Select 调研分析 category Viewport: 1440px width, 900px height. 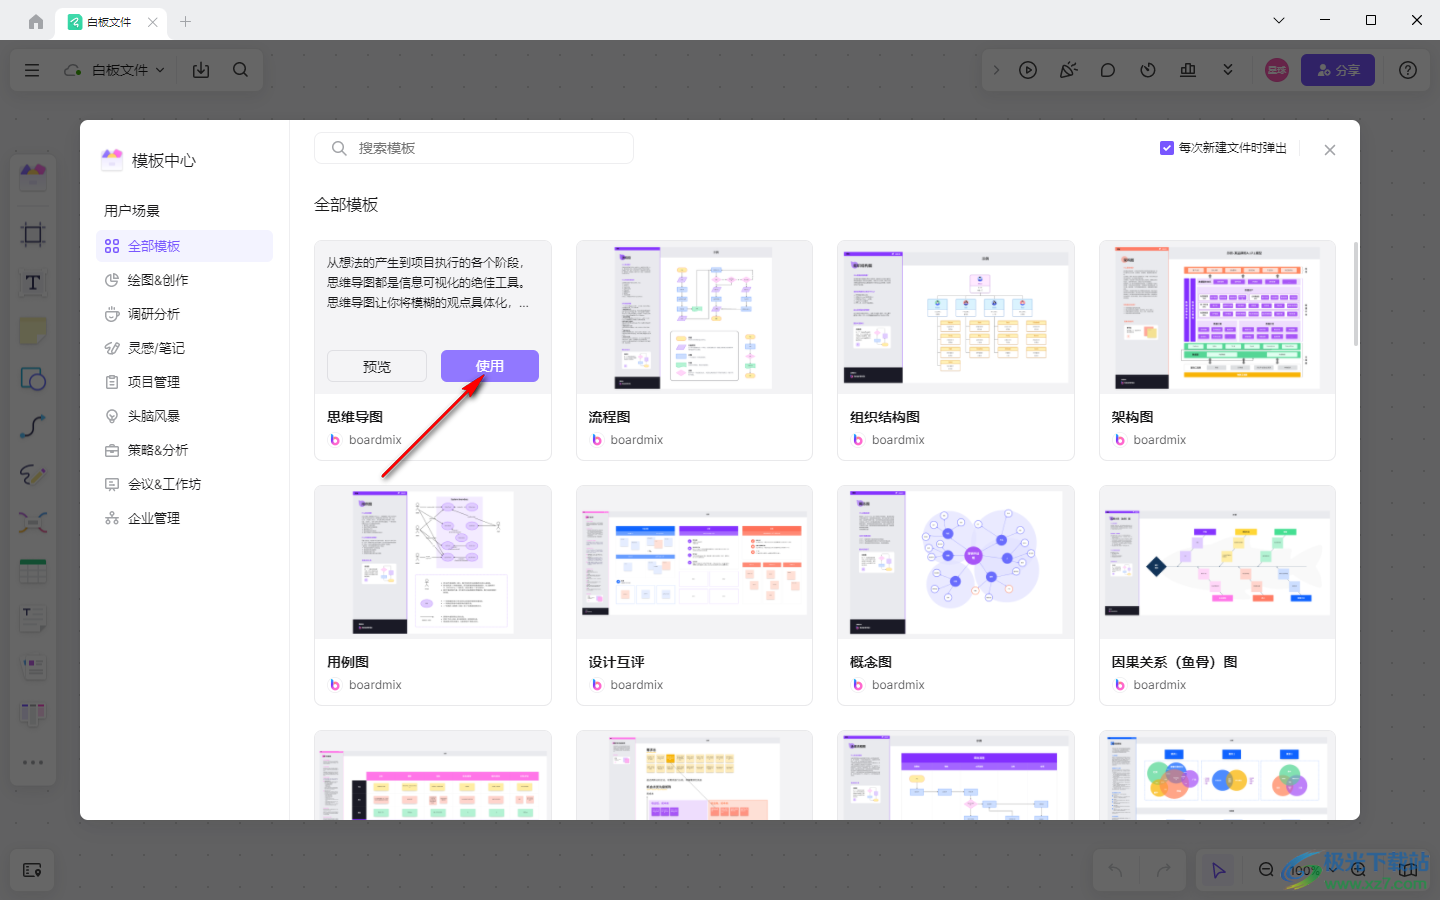click(x=184, y=314)
